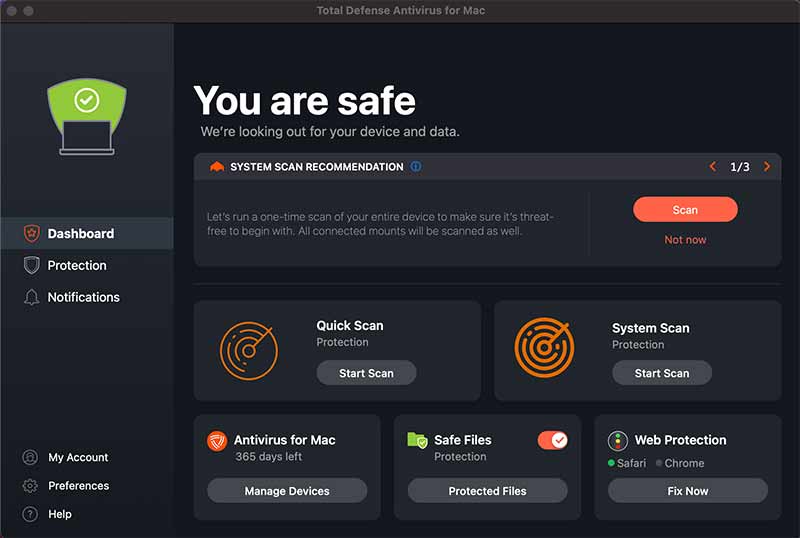
Task: Start Scan under Quick Scan
Action: pyautogui.click(x=366, y=373)
